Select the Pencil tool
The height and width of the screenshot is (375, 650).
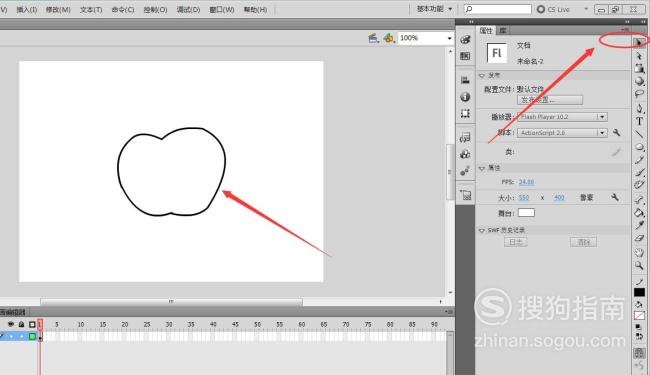pyautogui.click(x=639, y=160)
